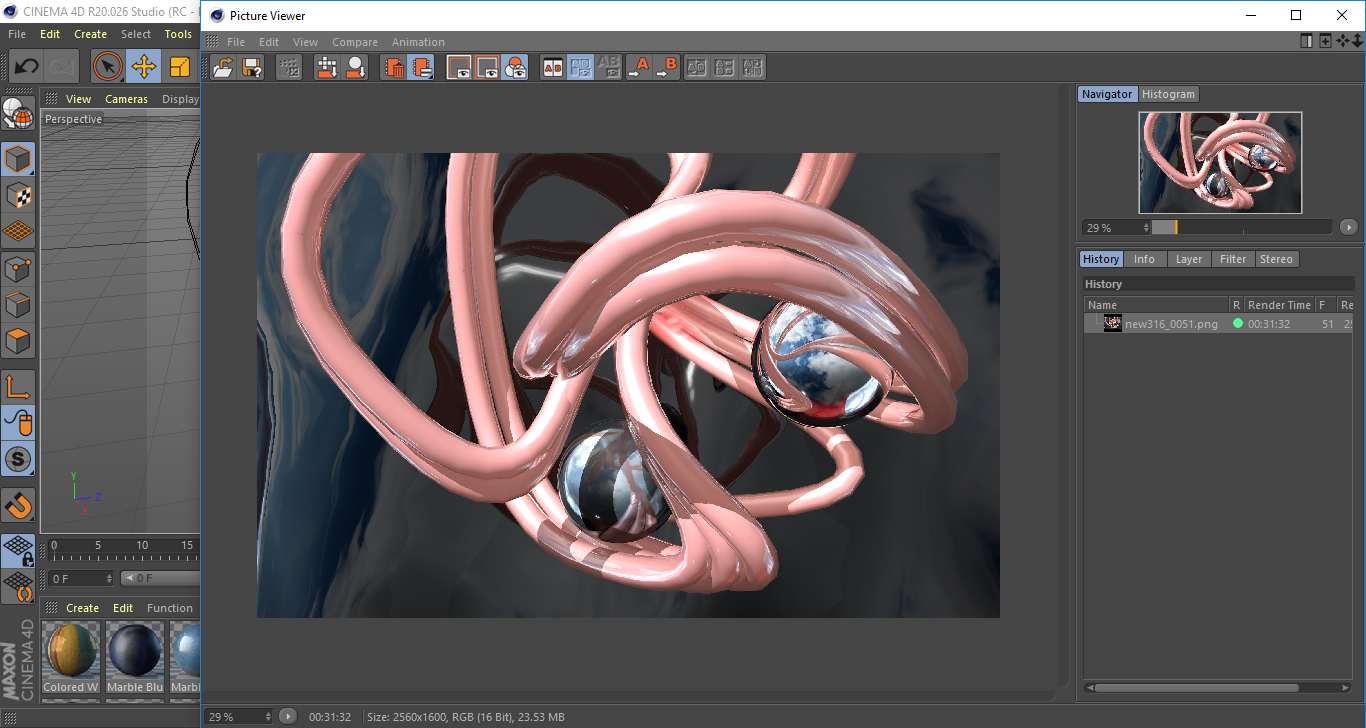Toggle the filter display circles icon
Image resolution: width=1366 pixels, height=728 pixels.
tap(515, 68)
